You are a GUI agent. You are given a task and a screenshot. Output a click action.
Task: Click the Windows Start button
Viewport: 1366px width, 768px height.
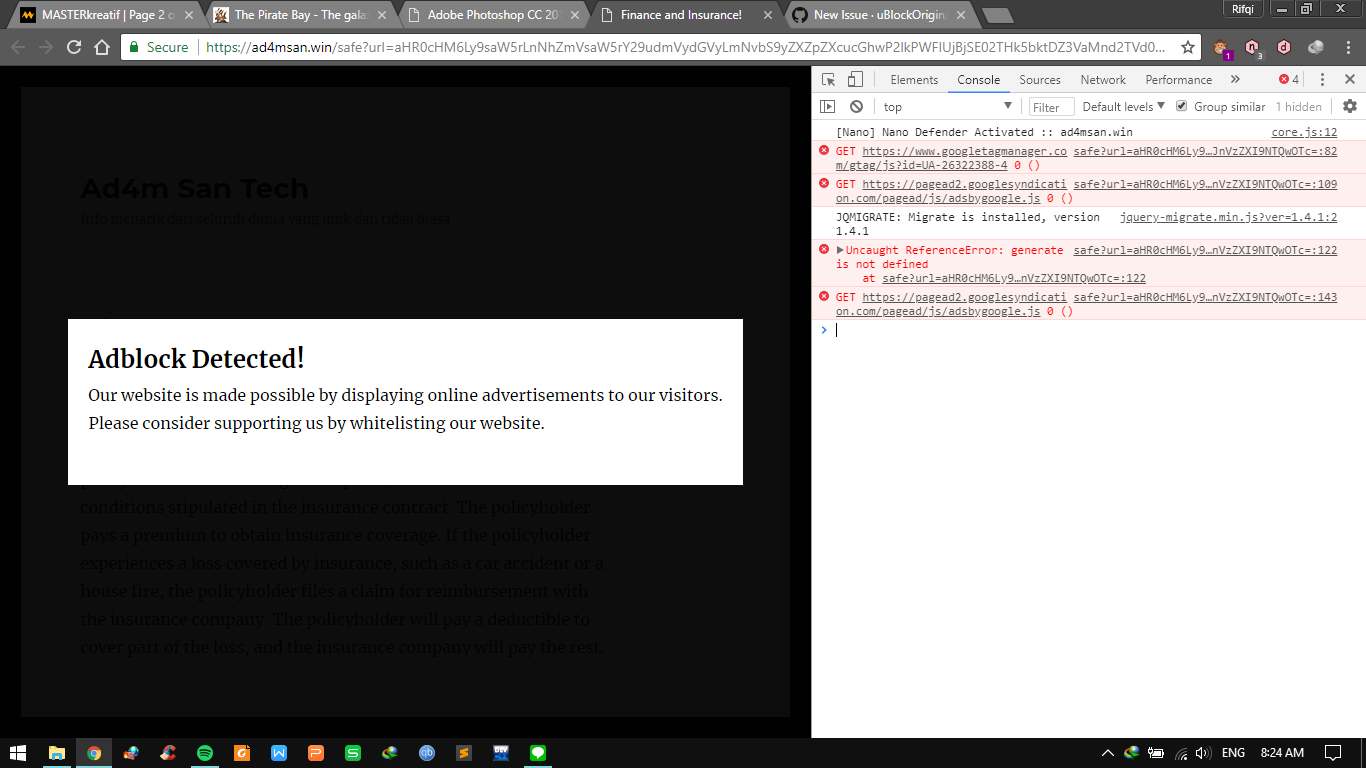click(x=18, y=753)
